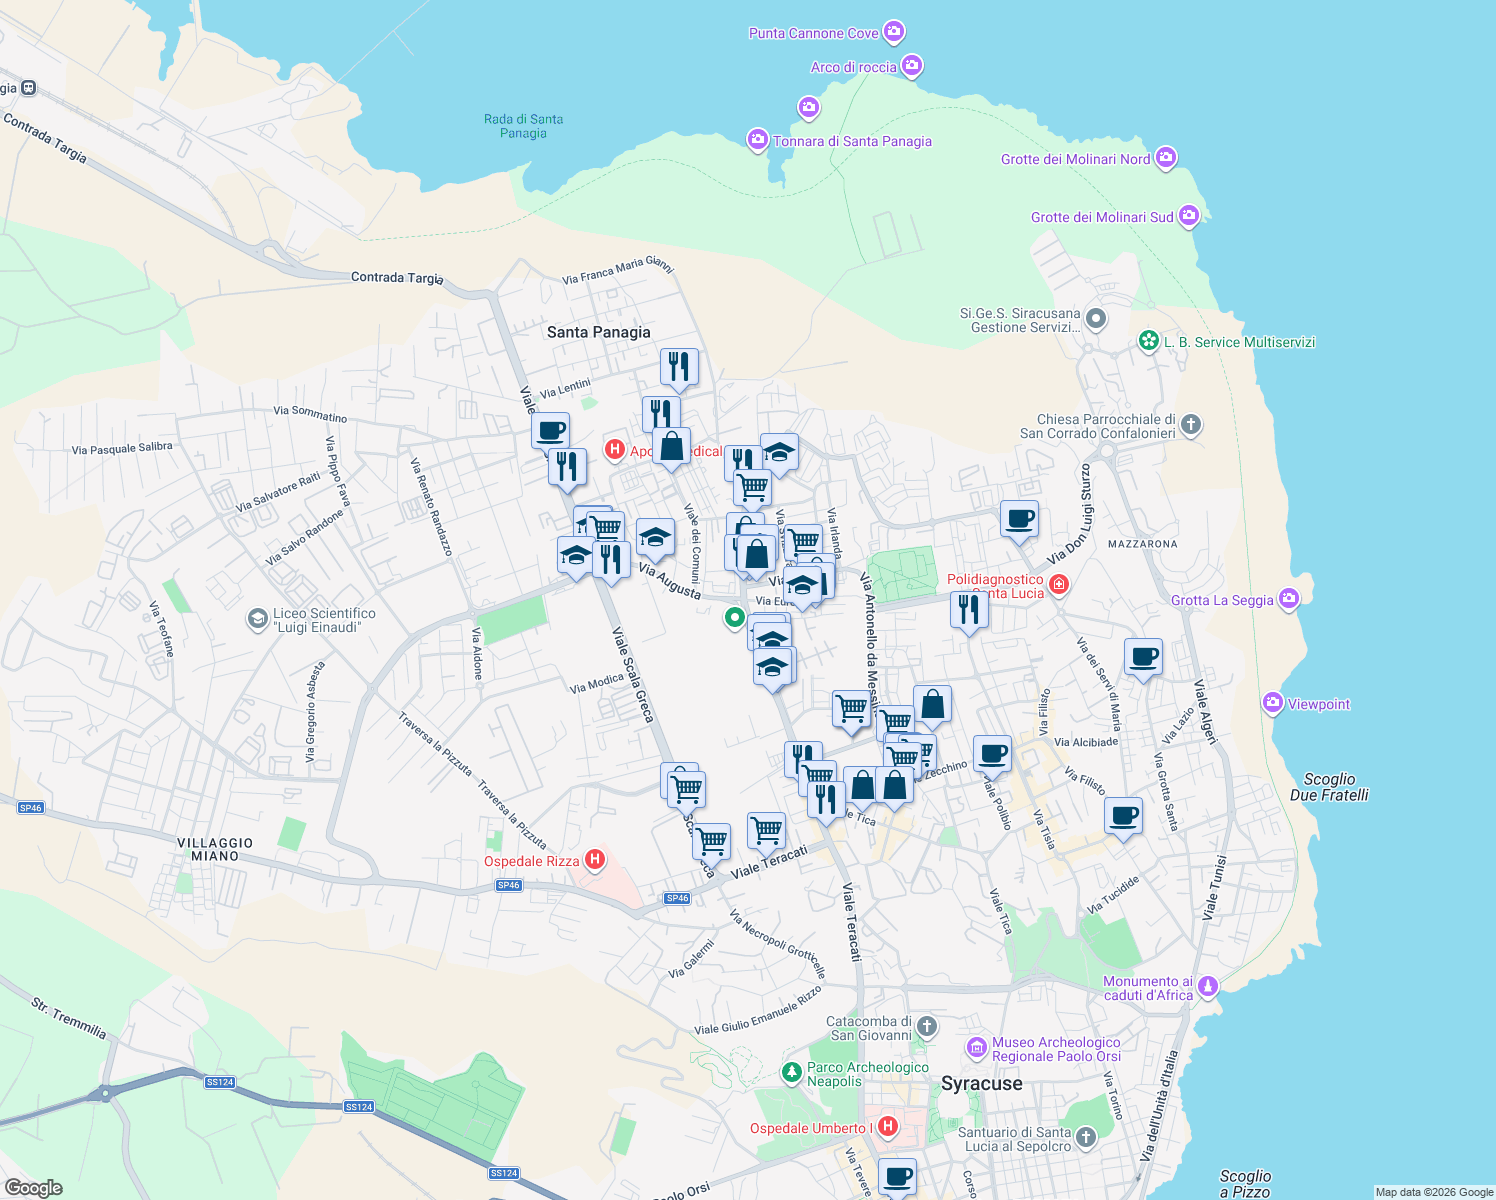Open the Tonnara di Santa Panagia marker
The image size is (1496, 1200).
click(757, 140)
